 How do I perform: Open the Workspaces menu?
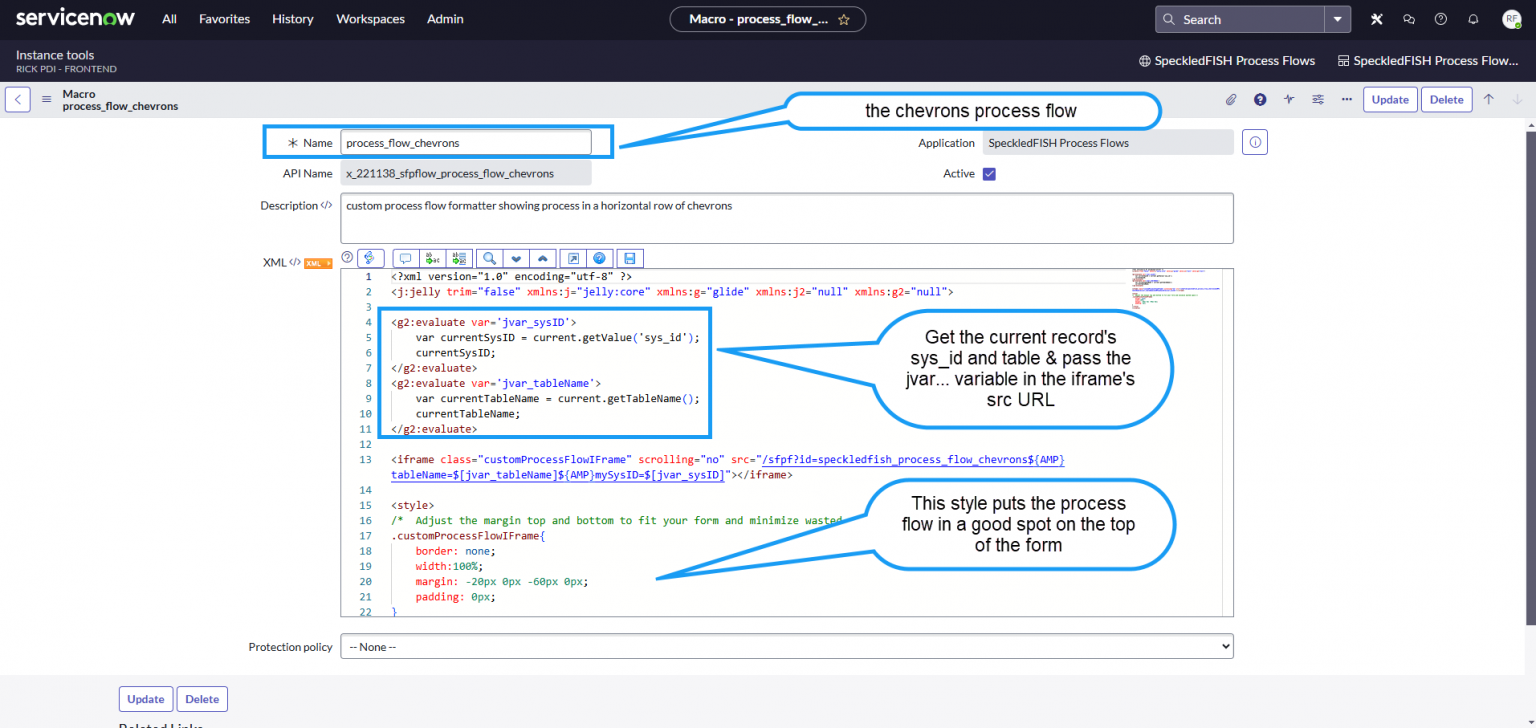pos(370,18)
